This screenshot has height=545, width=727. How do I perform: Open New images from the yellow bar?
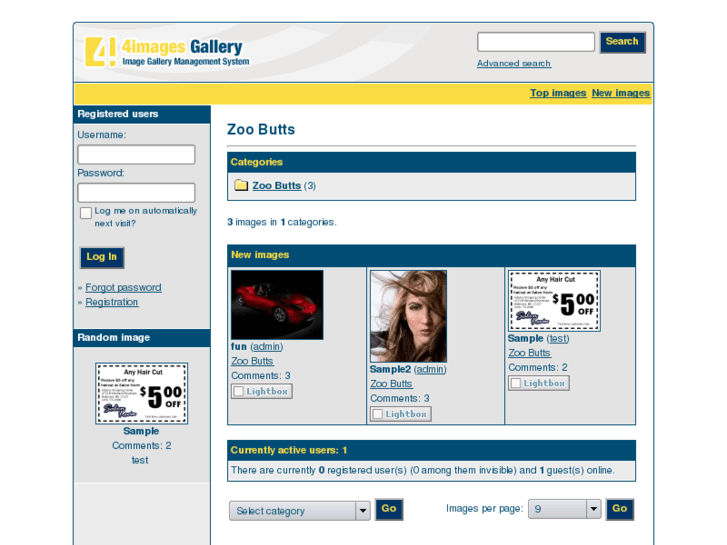[620, 93]
